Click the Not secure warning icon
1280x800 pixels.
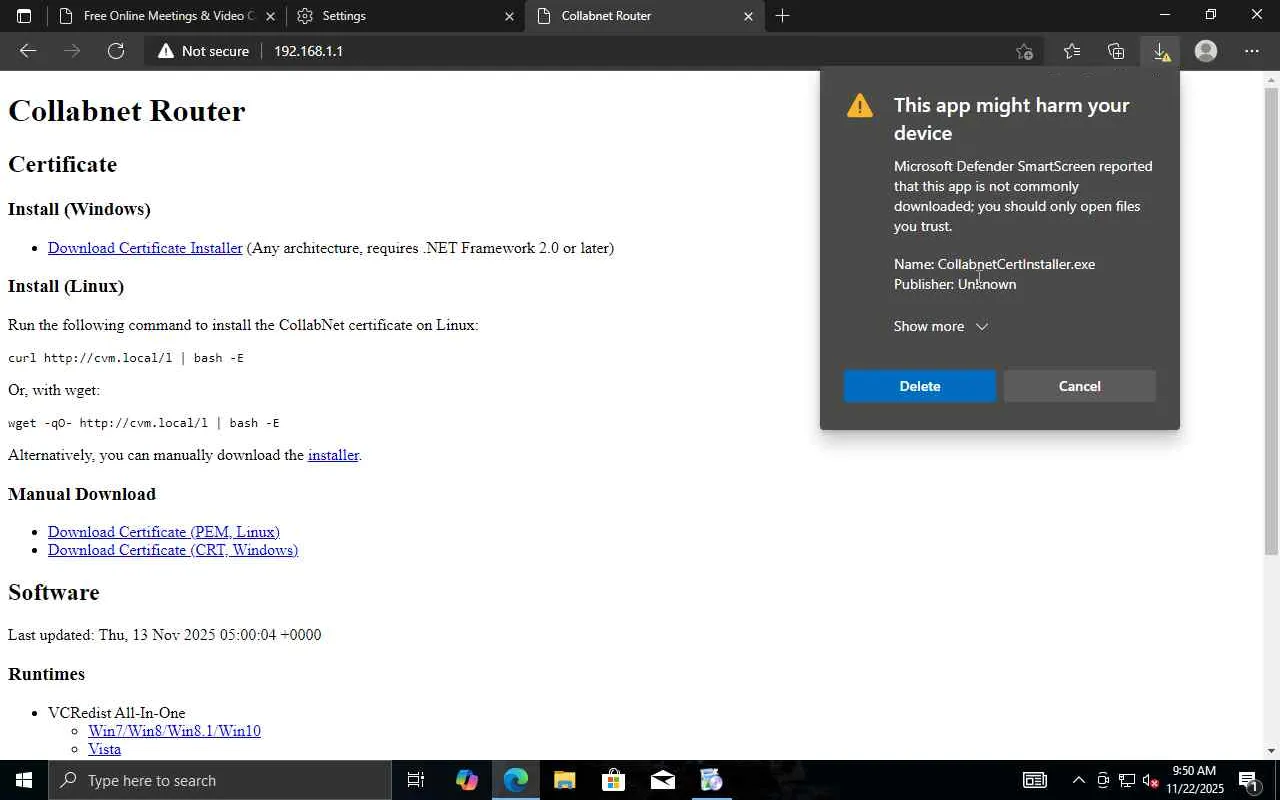coord(166,51)
